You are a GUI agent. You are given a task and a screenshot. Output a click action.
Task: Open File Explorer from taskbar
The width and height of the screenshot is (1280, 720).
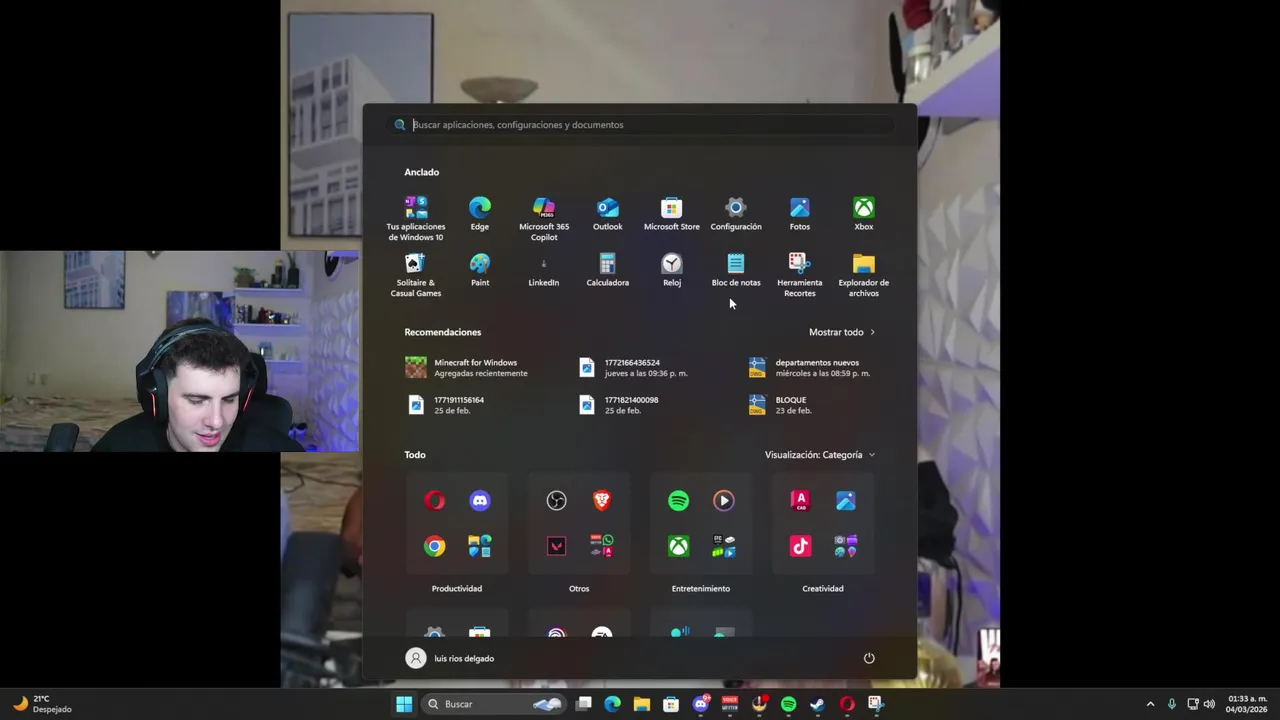tap(642, 704)
